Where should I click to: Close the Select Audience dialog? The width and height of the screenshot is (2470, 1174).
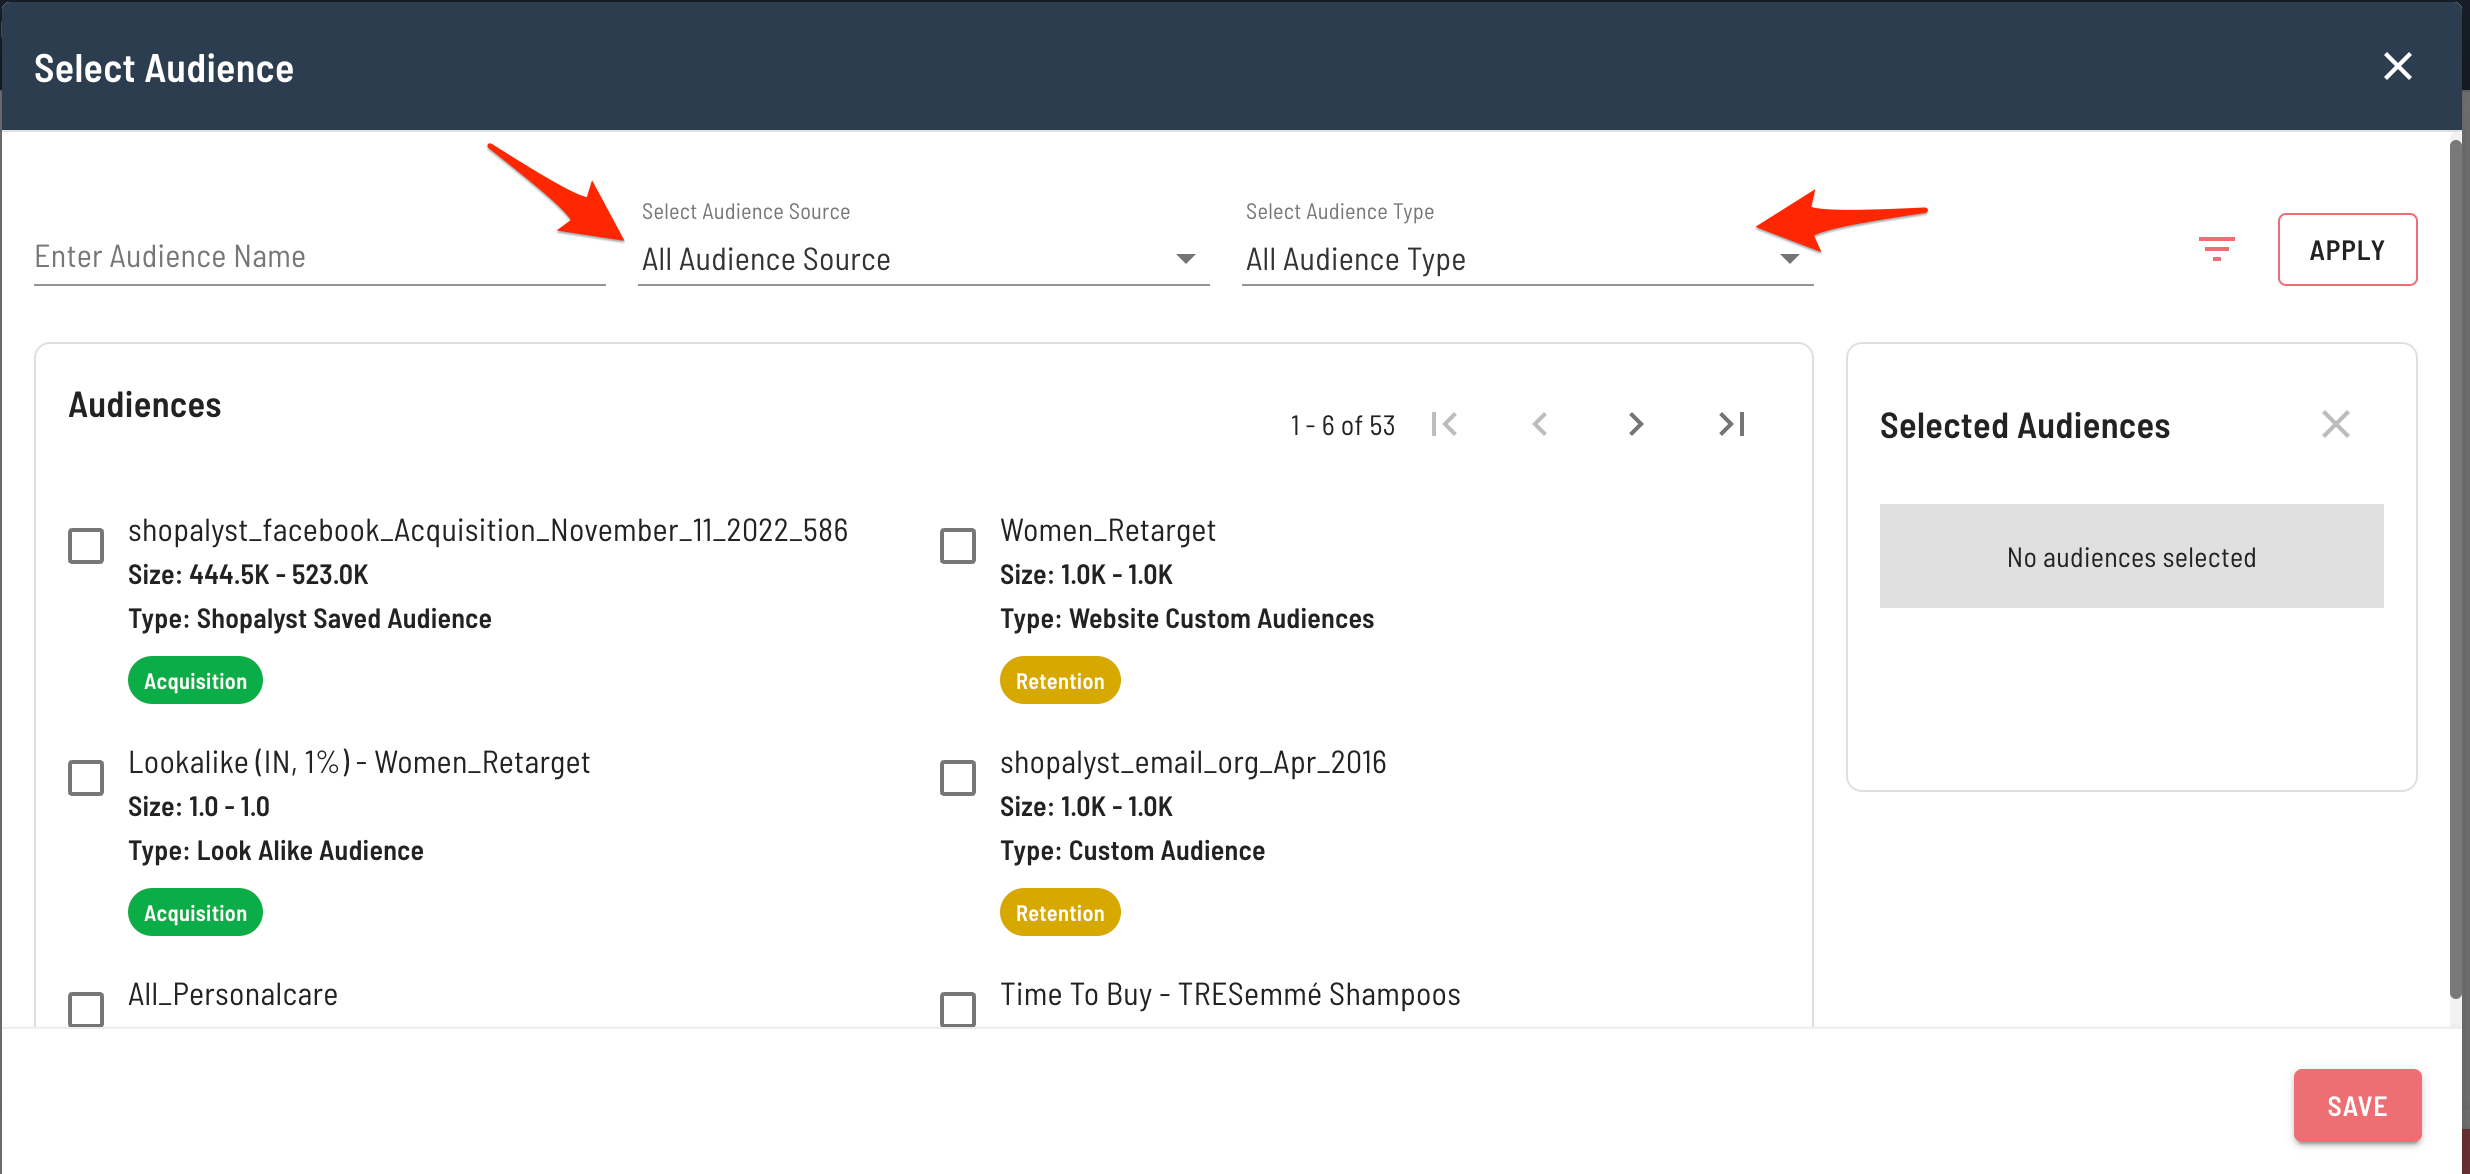tap(2397, 67)
